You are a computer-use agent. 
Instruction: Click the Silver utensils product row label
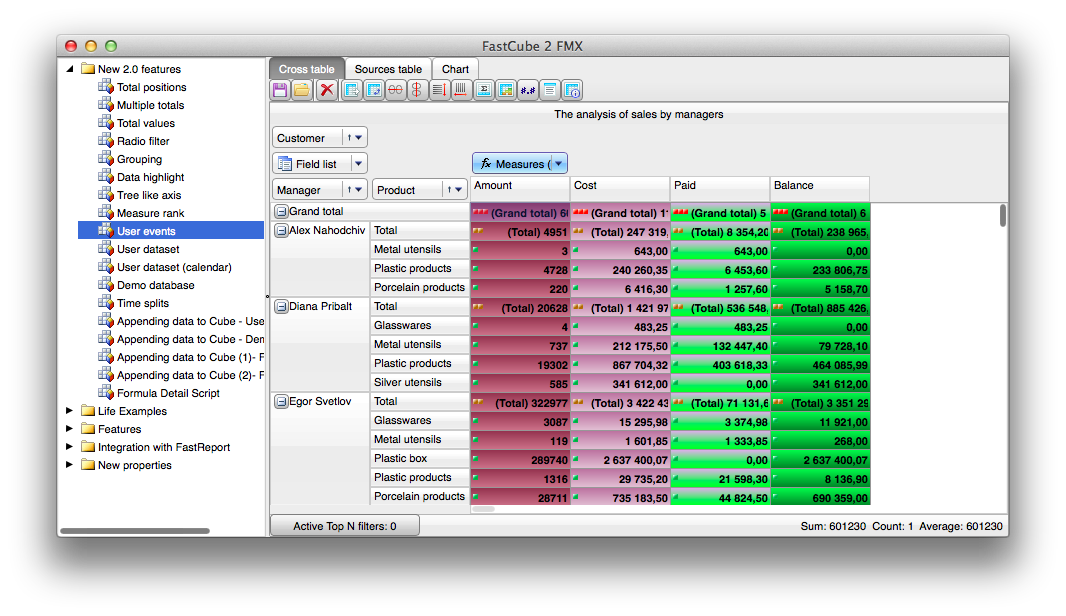click(x=420, y=382)
